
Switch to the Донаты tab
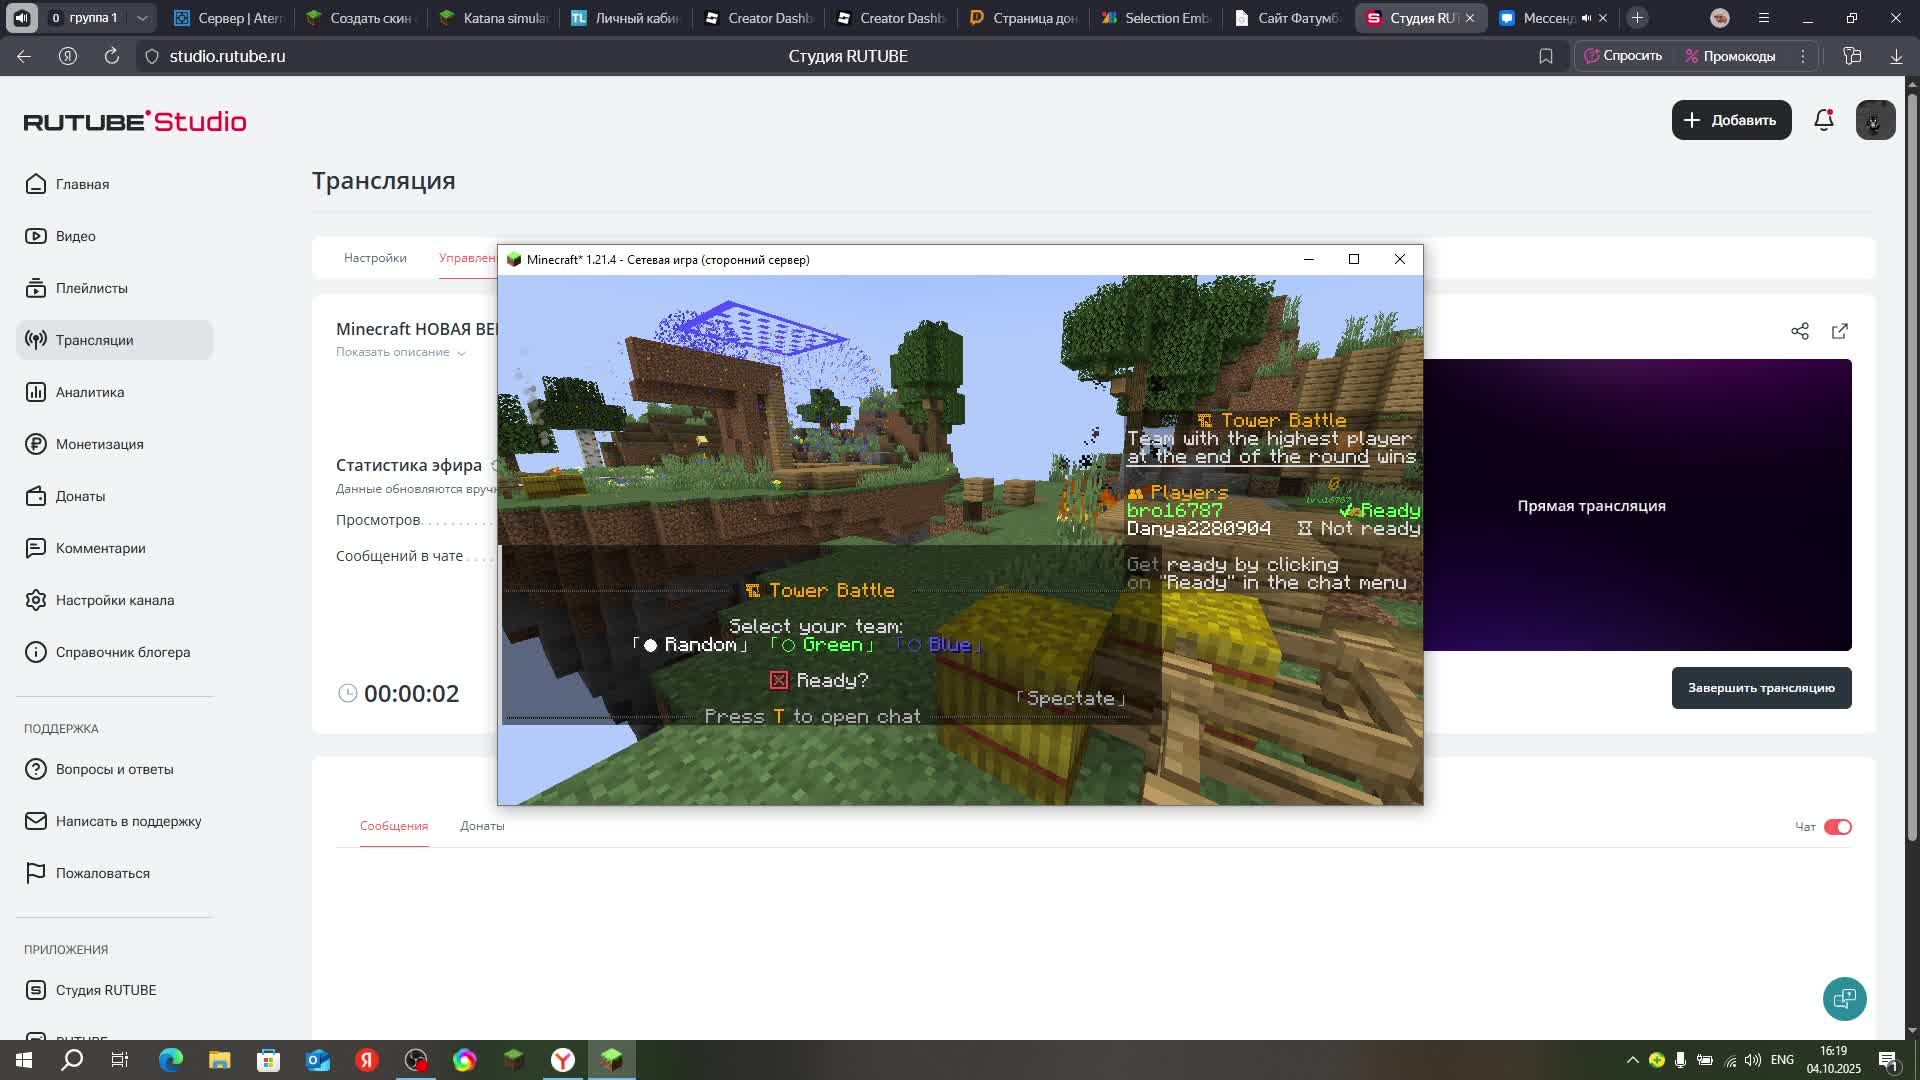[482, 826]
